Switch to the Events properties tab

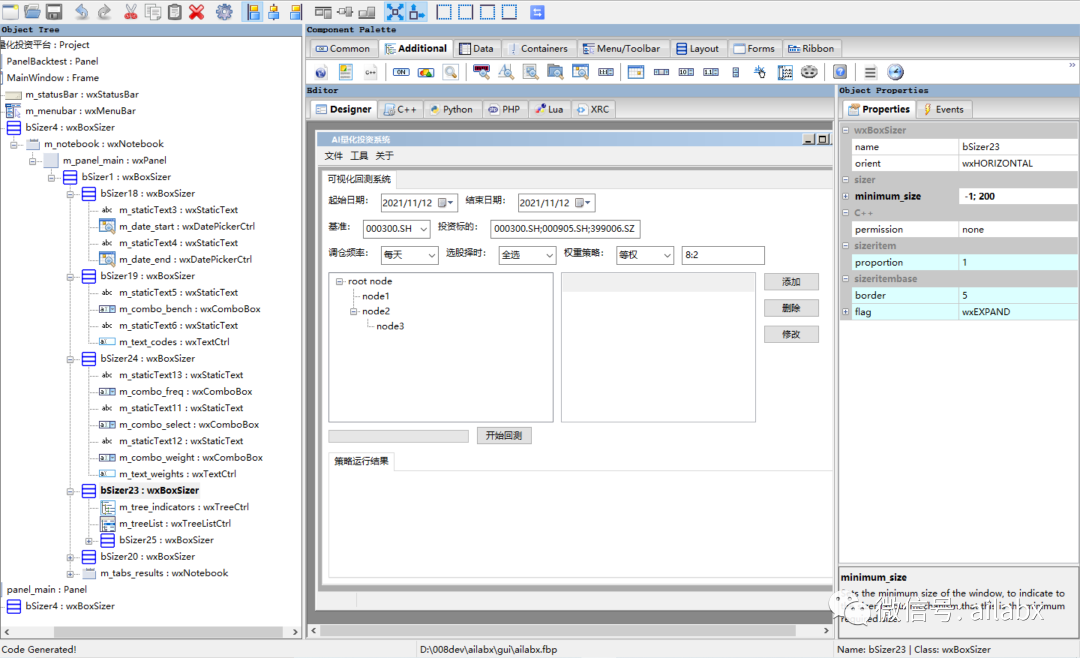pyautogui.click(x=944, y=110)
